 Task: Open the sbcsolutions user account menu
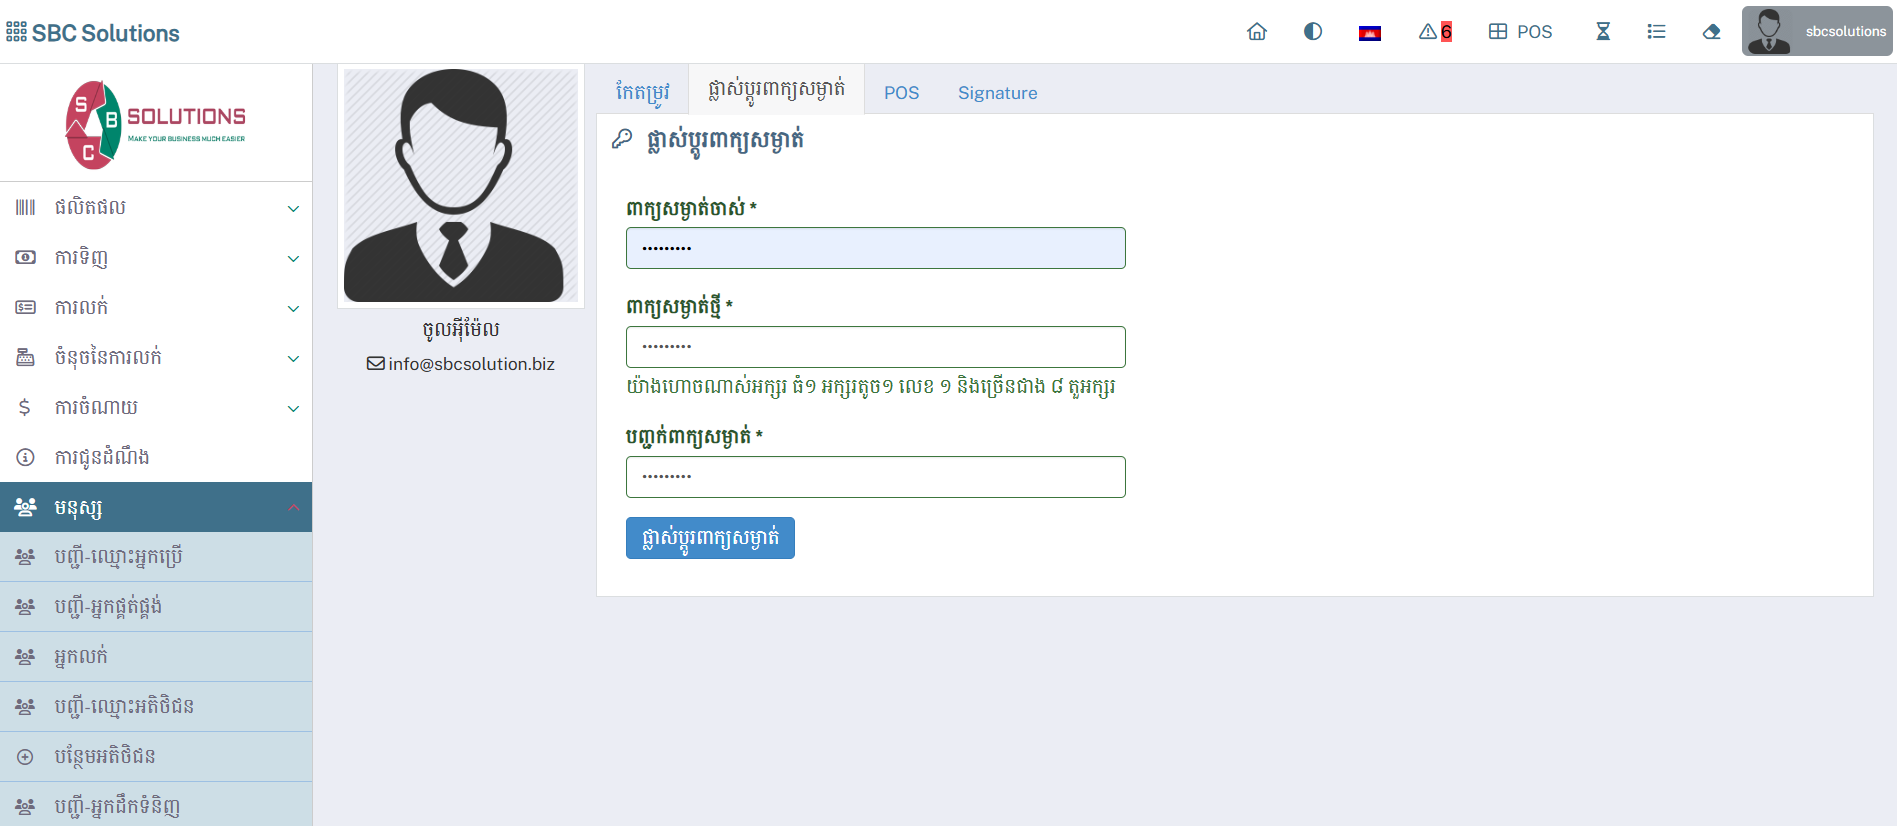(x=1817, y=32)
